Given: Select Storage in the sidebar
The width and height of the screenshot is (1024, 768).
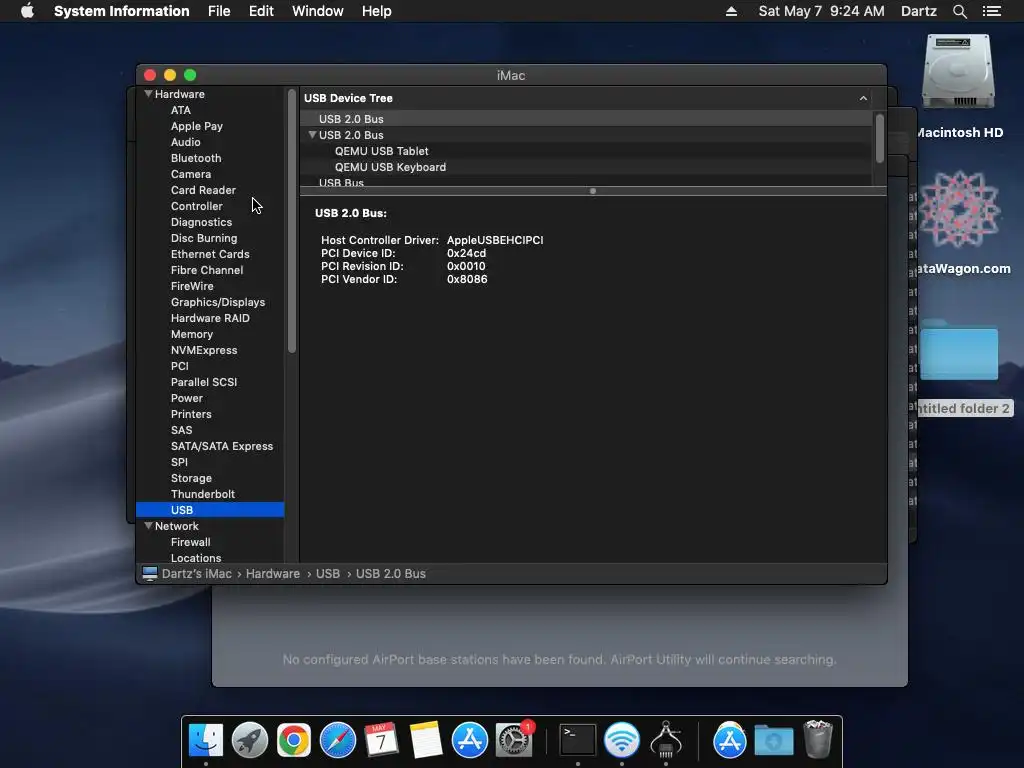Looking at the screenshot, I should [x=191, y=478].
